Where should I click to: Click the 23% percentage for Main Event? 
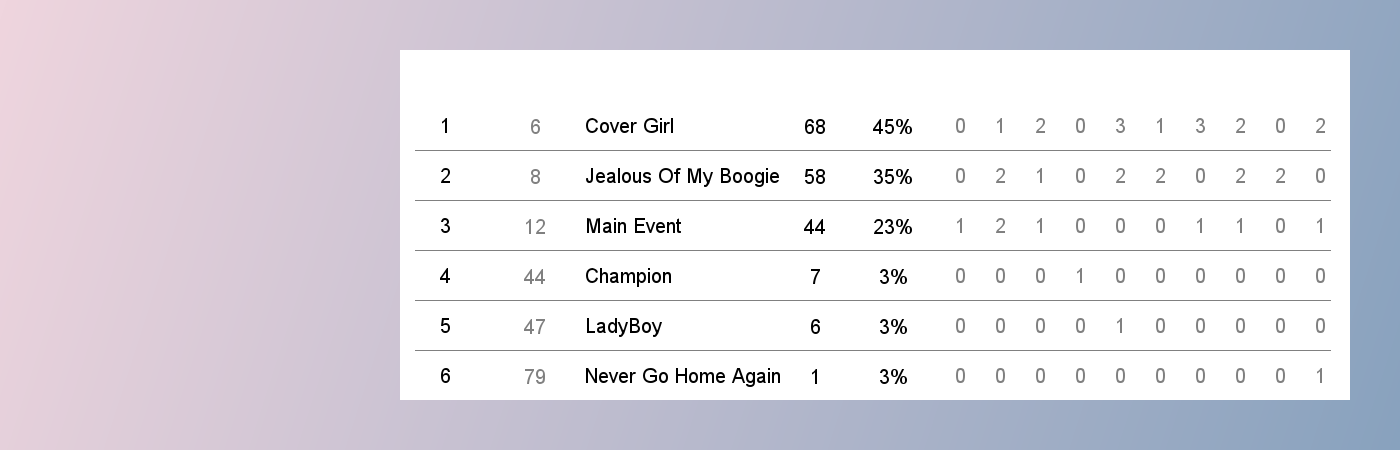[892, 227]
